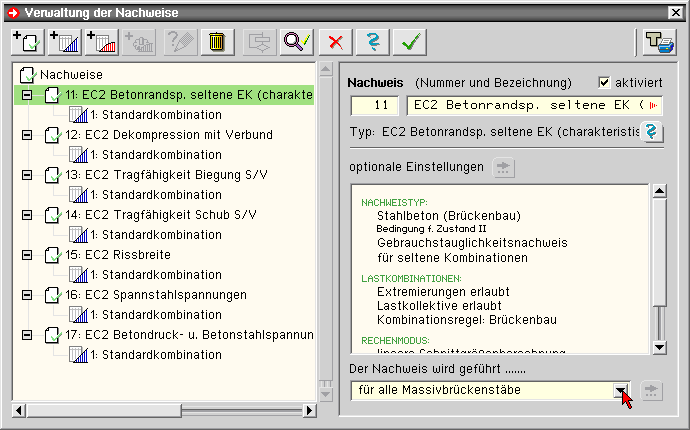This screenshot has height=430, width=690.
Task: Open help for the Nachweis Typ
Action: 653,132
